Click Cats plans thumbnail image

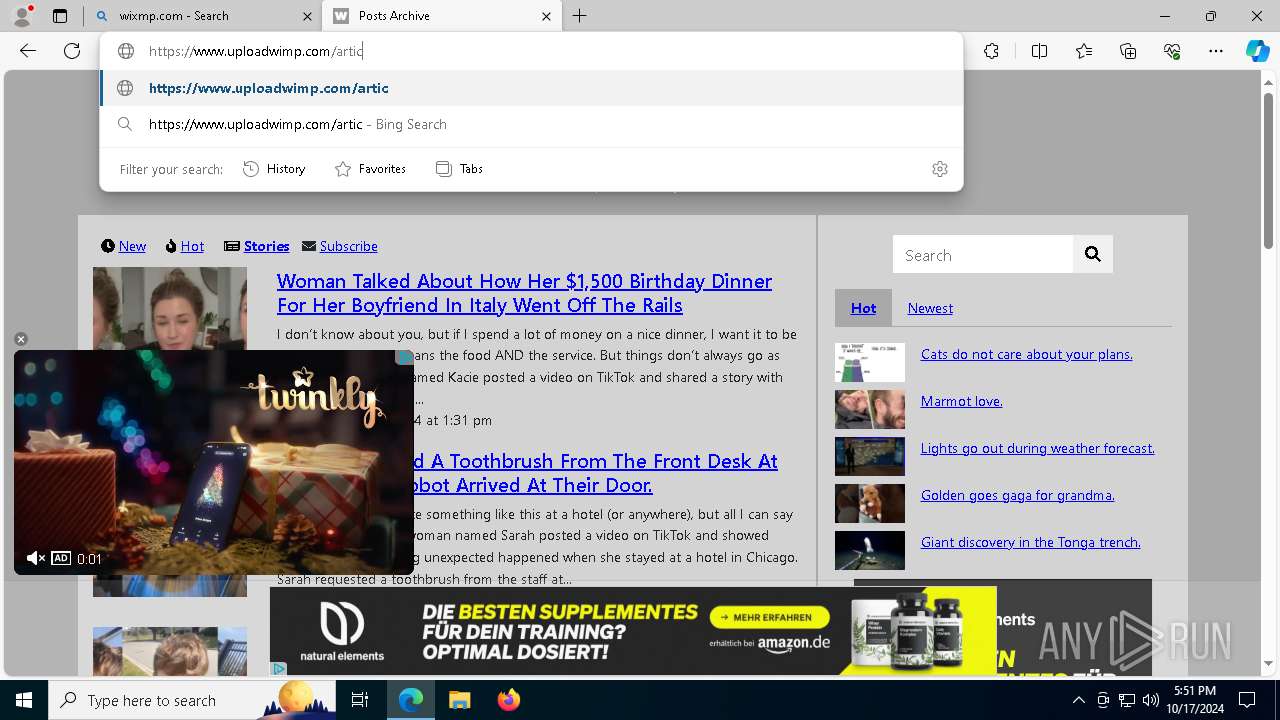click(x=870, y=363)
